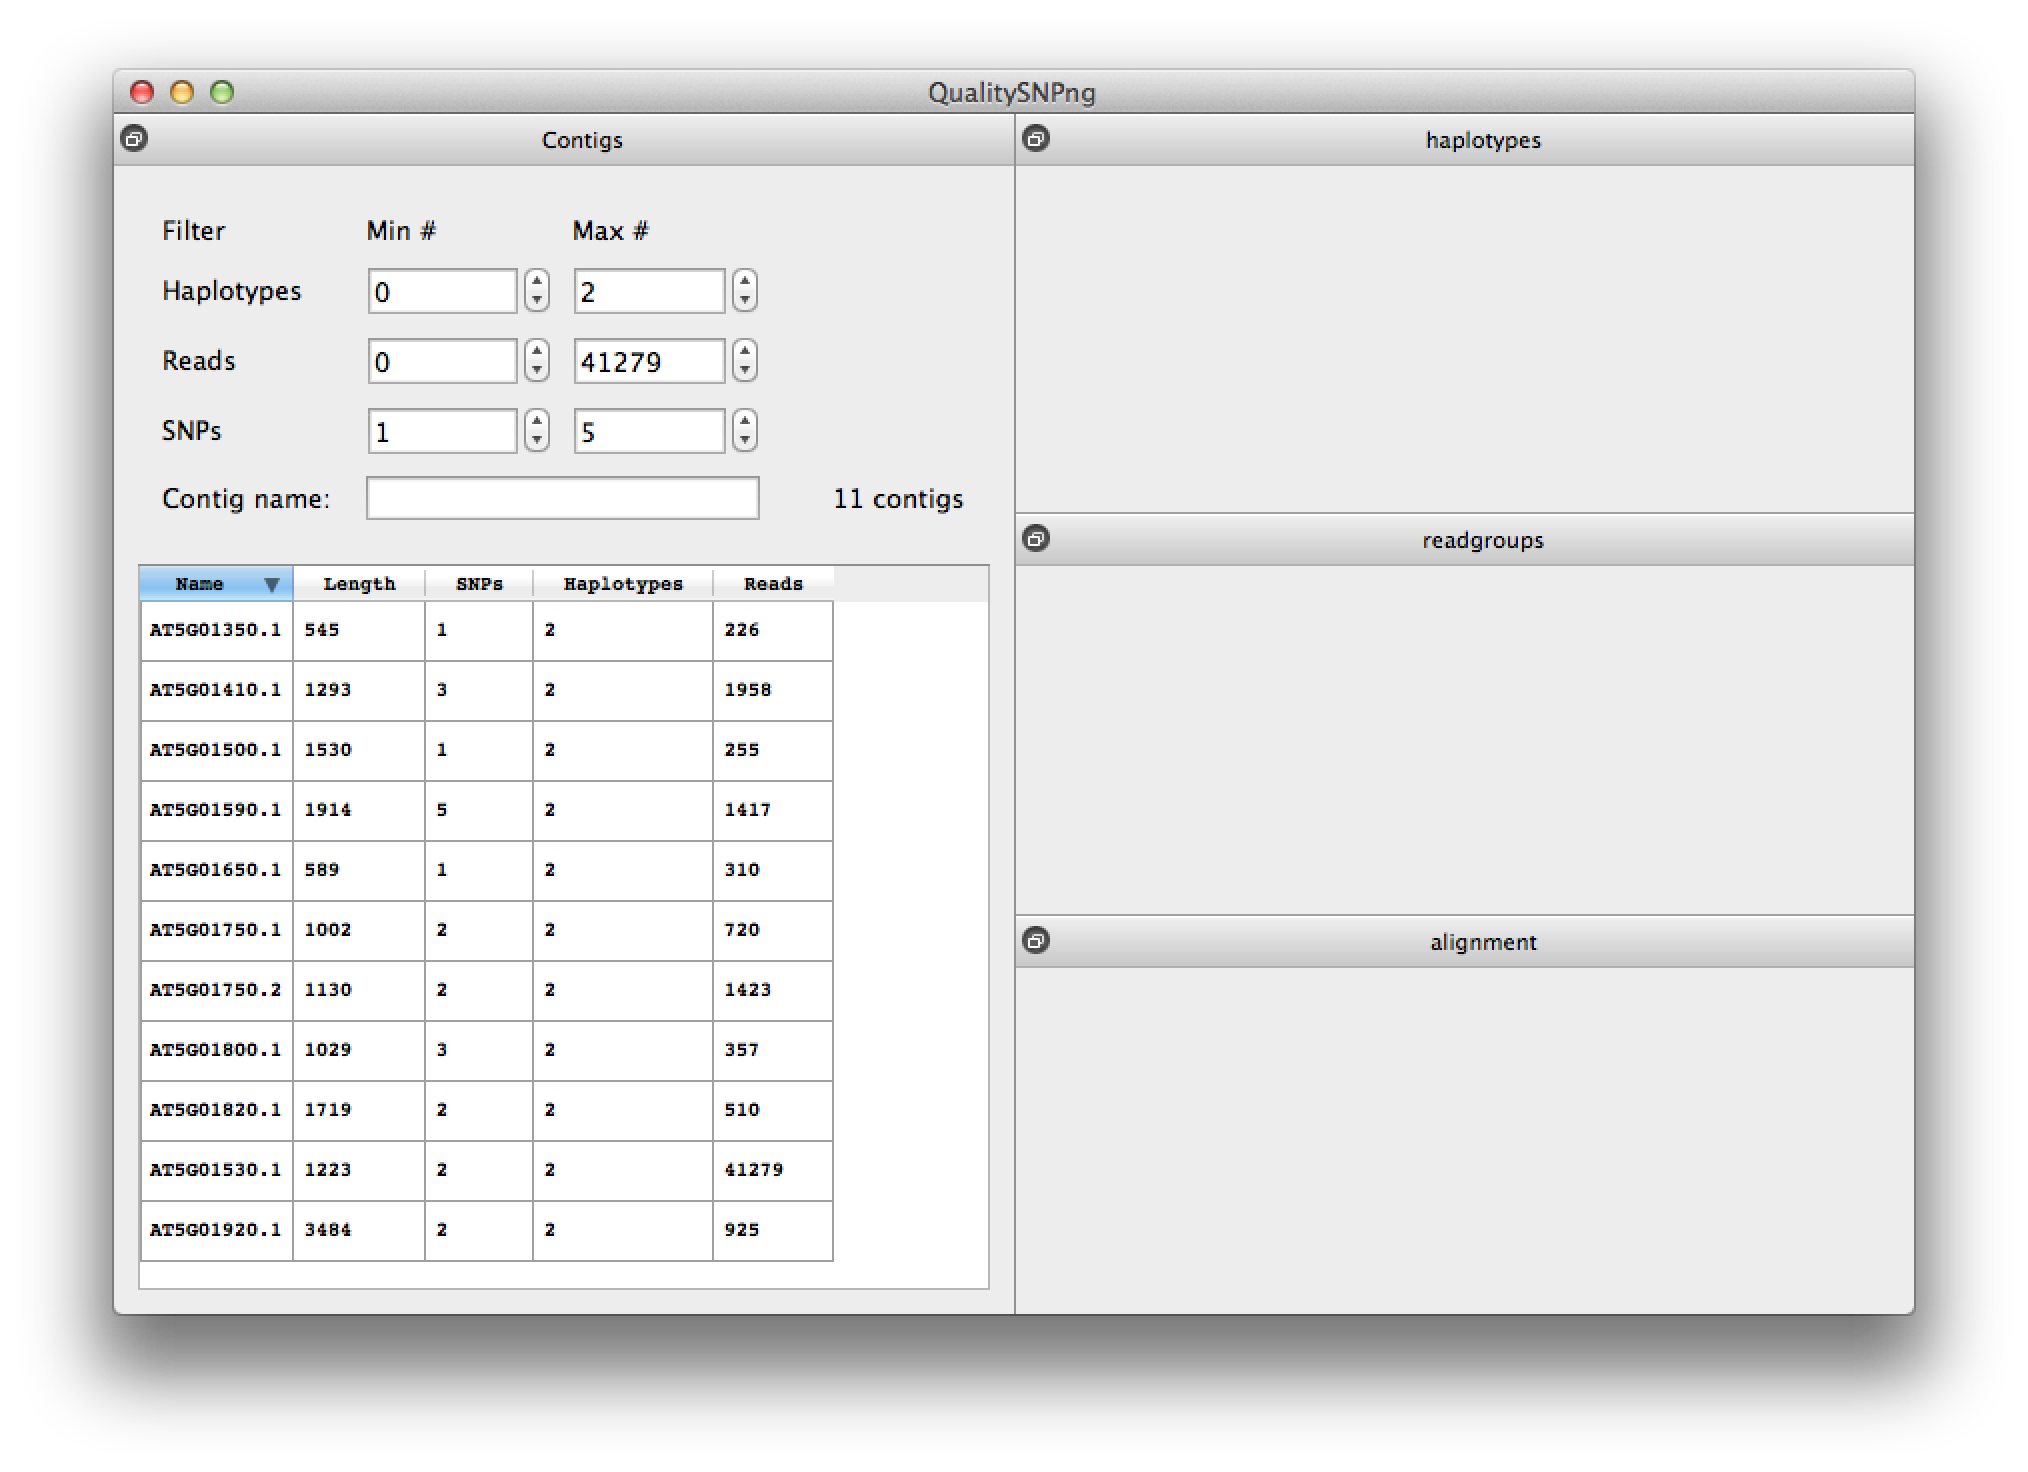Image resolution: width=2028 pixels, height=1472 pixels.
Task: Click the stepper beside Haplotypes Min
Action: 537,291
